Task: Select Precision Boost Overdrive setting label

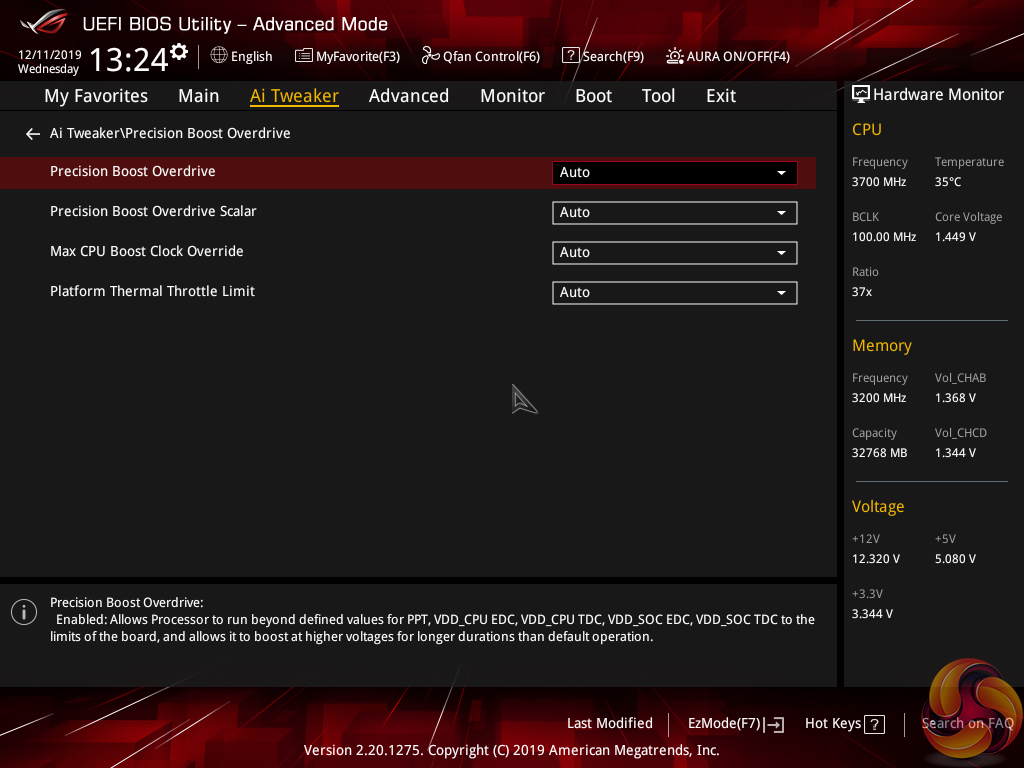Action: [x=133, y=171]
